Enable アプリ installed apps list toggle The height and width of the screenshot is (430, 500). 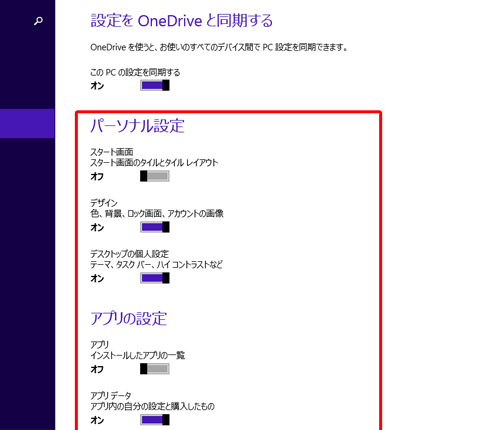click(155, 369)
